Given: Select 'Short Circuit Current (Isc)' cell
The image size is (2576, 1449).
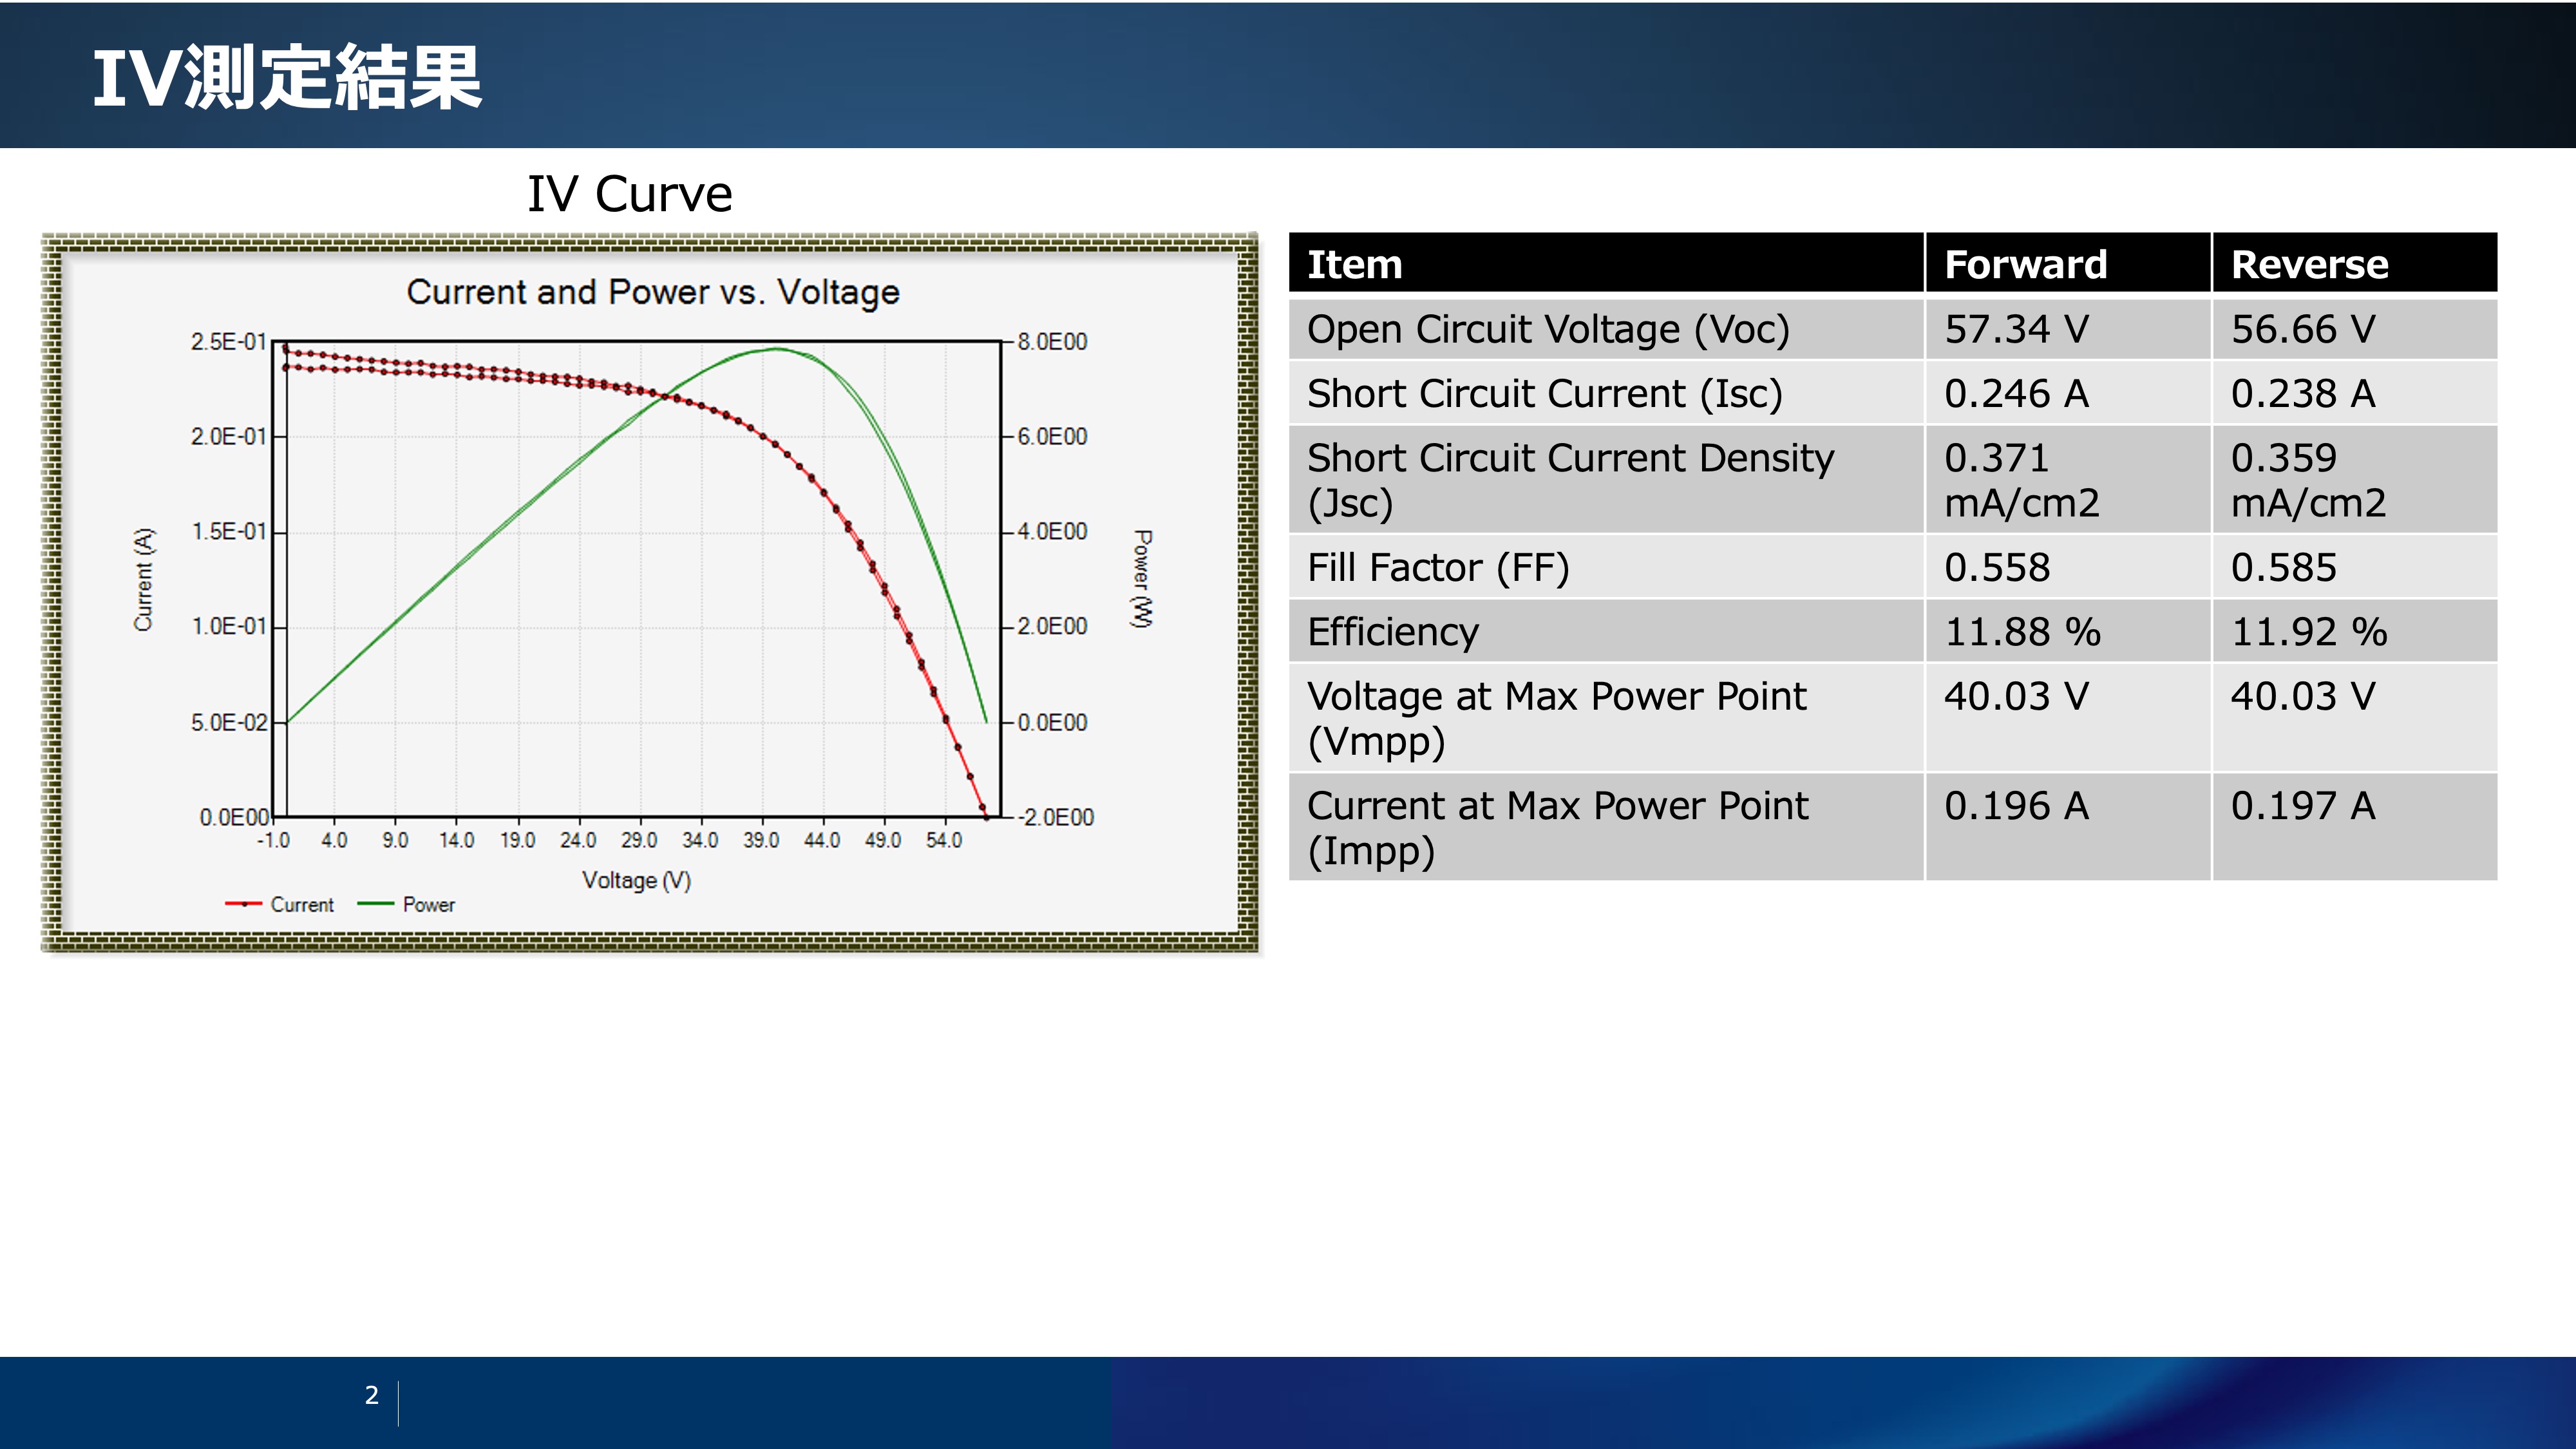Looking at the screenshot, I should click(1606, 393).
